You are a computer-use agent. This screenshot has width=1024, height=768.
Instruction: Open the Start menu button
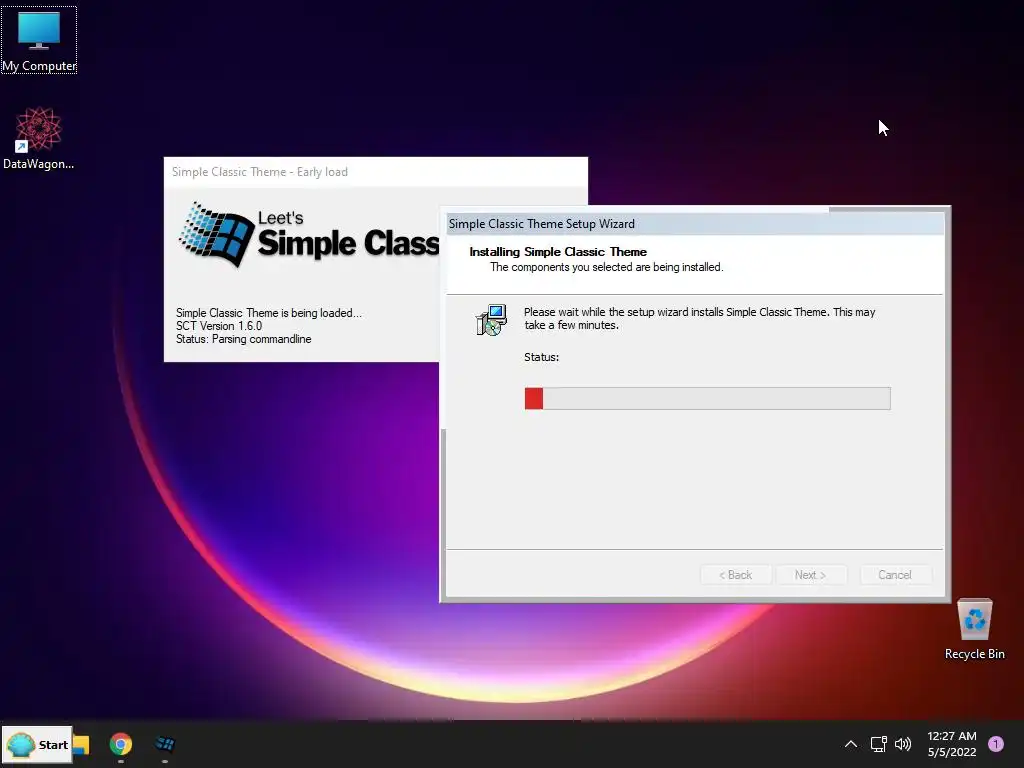37,744
